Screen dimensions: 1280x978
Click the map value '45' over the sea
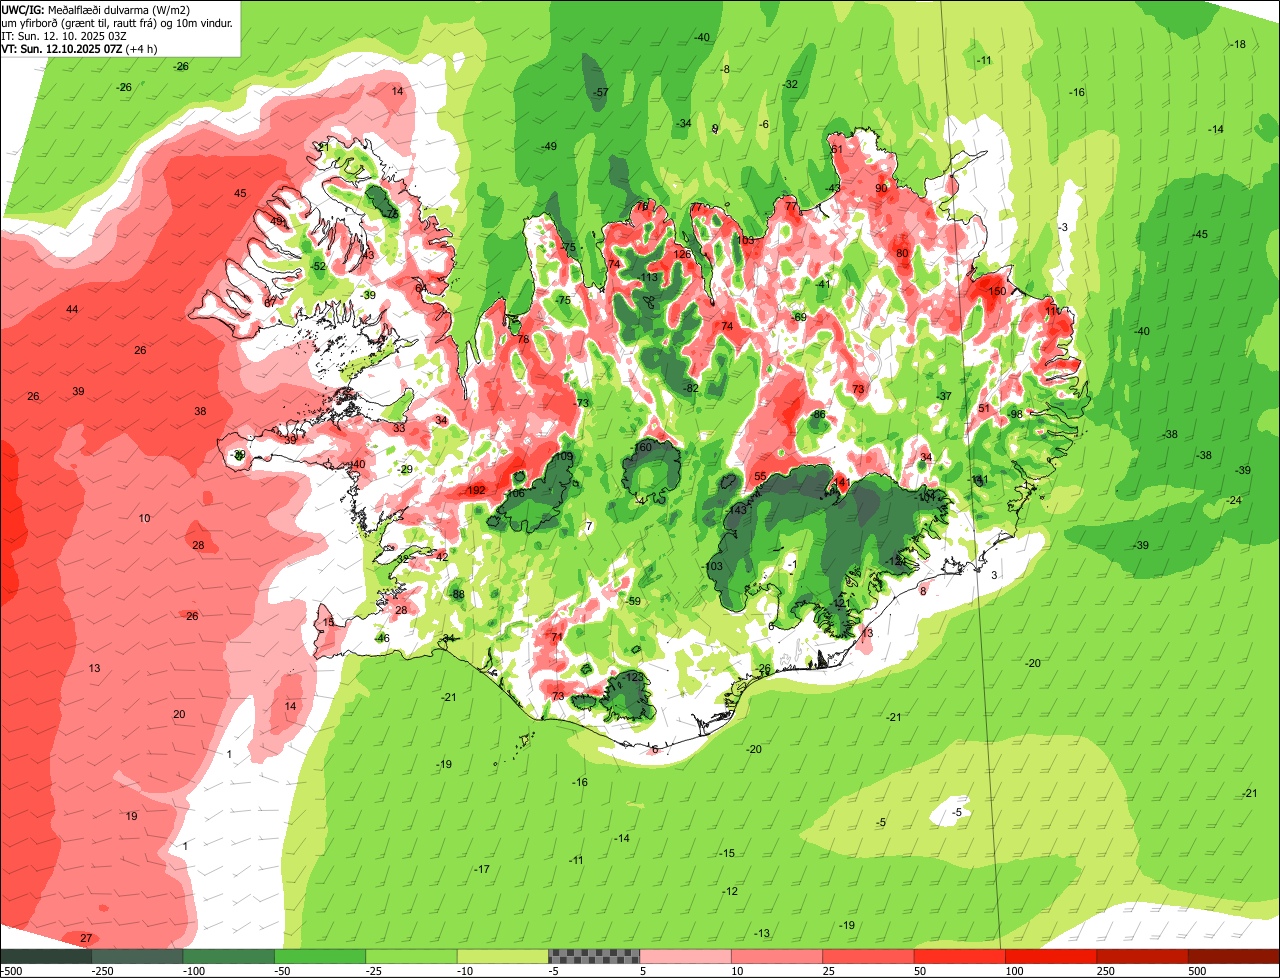click(x=240, y=193)
